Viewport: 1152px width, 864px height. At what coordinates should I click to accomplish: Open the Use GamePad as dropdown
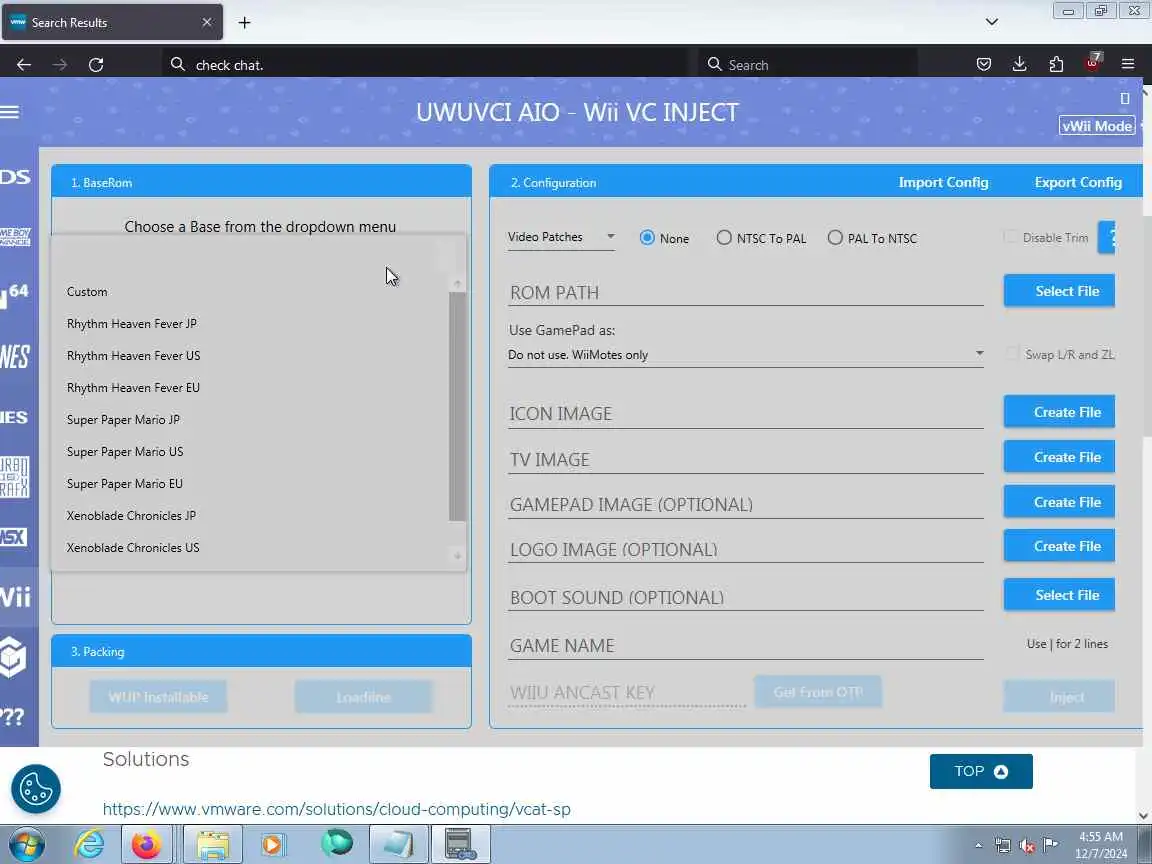[746, 355]
